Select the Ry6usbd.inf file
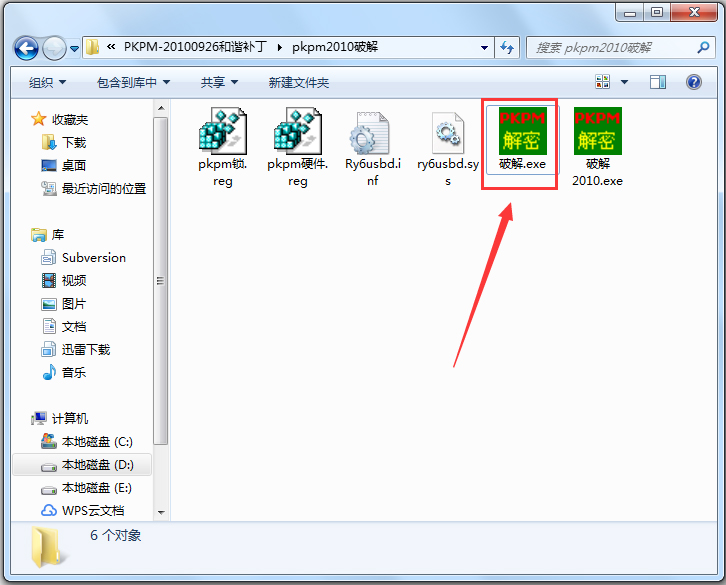The image size is (726, 585). click(373, 147)
